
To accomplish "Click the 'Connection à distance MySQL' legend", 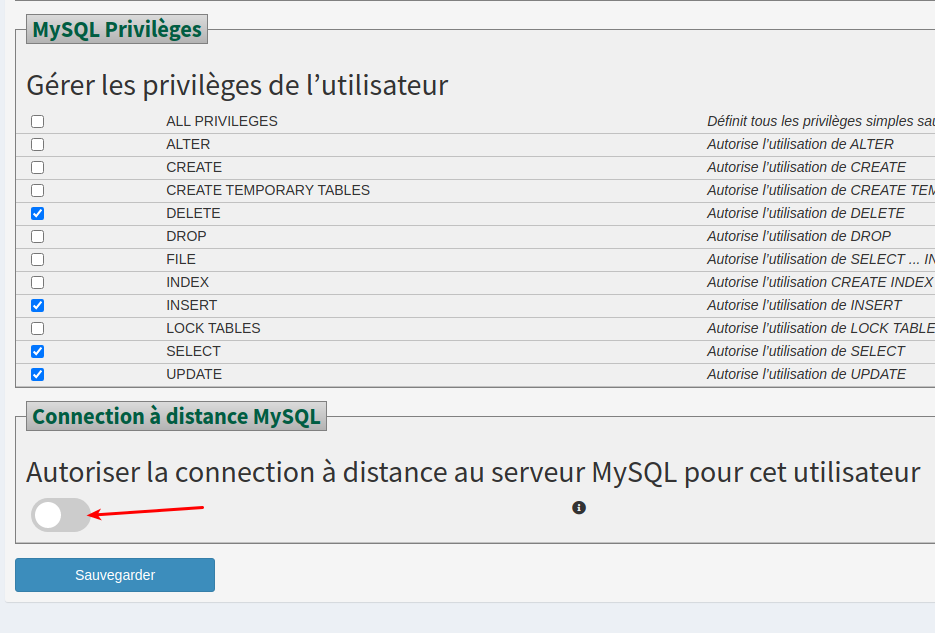I will pyautogui.click(x=177, y=416).
